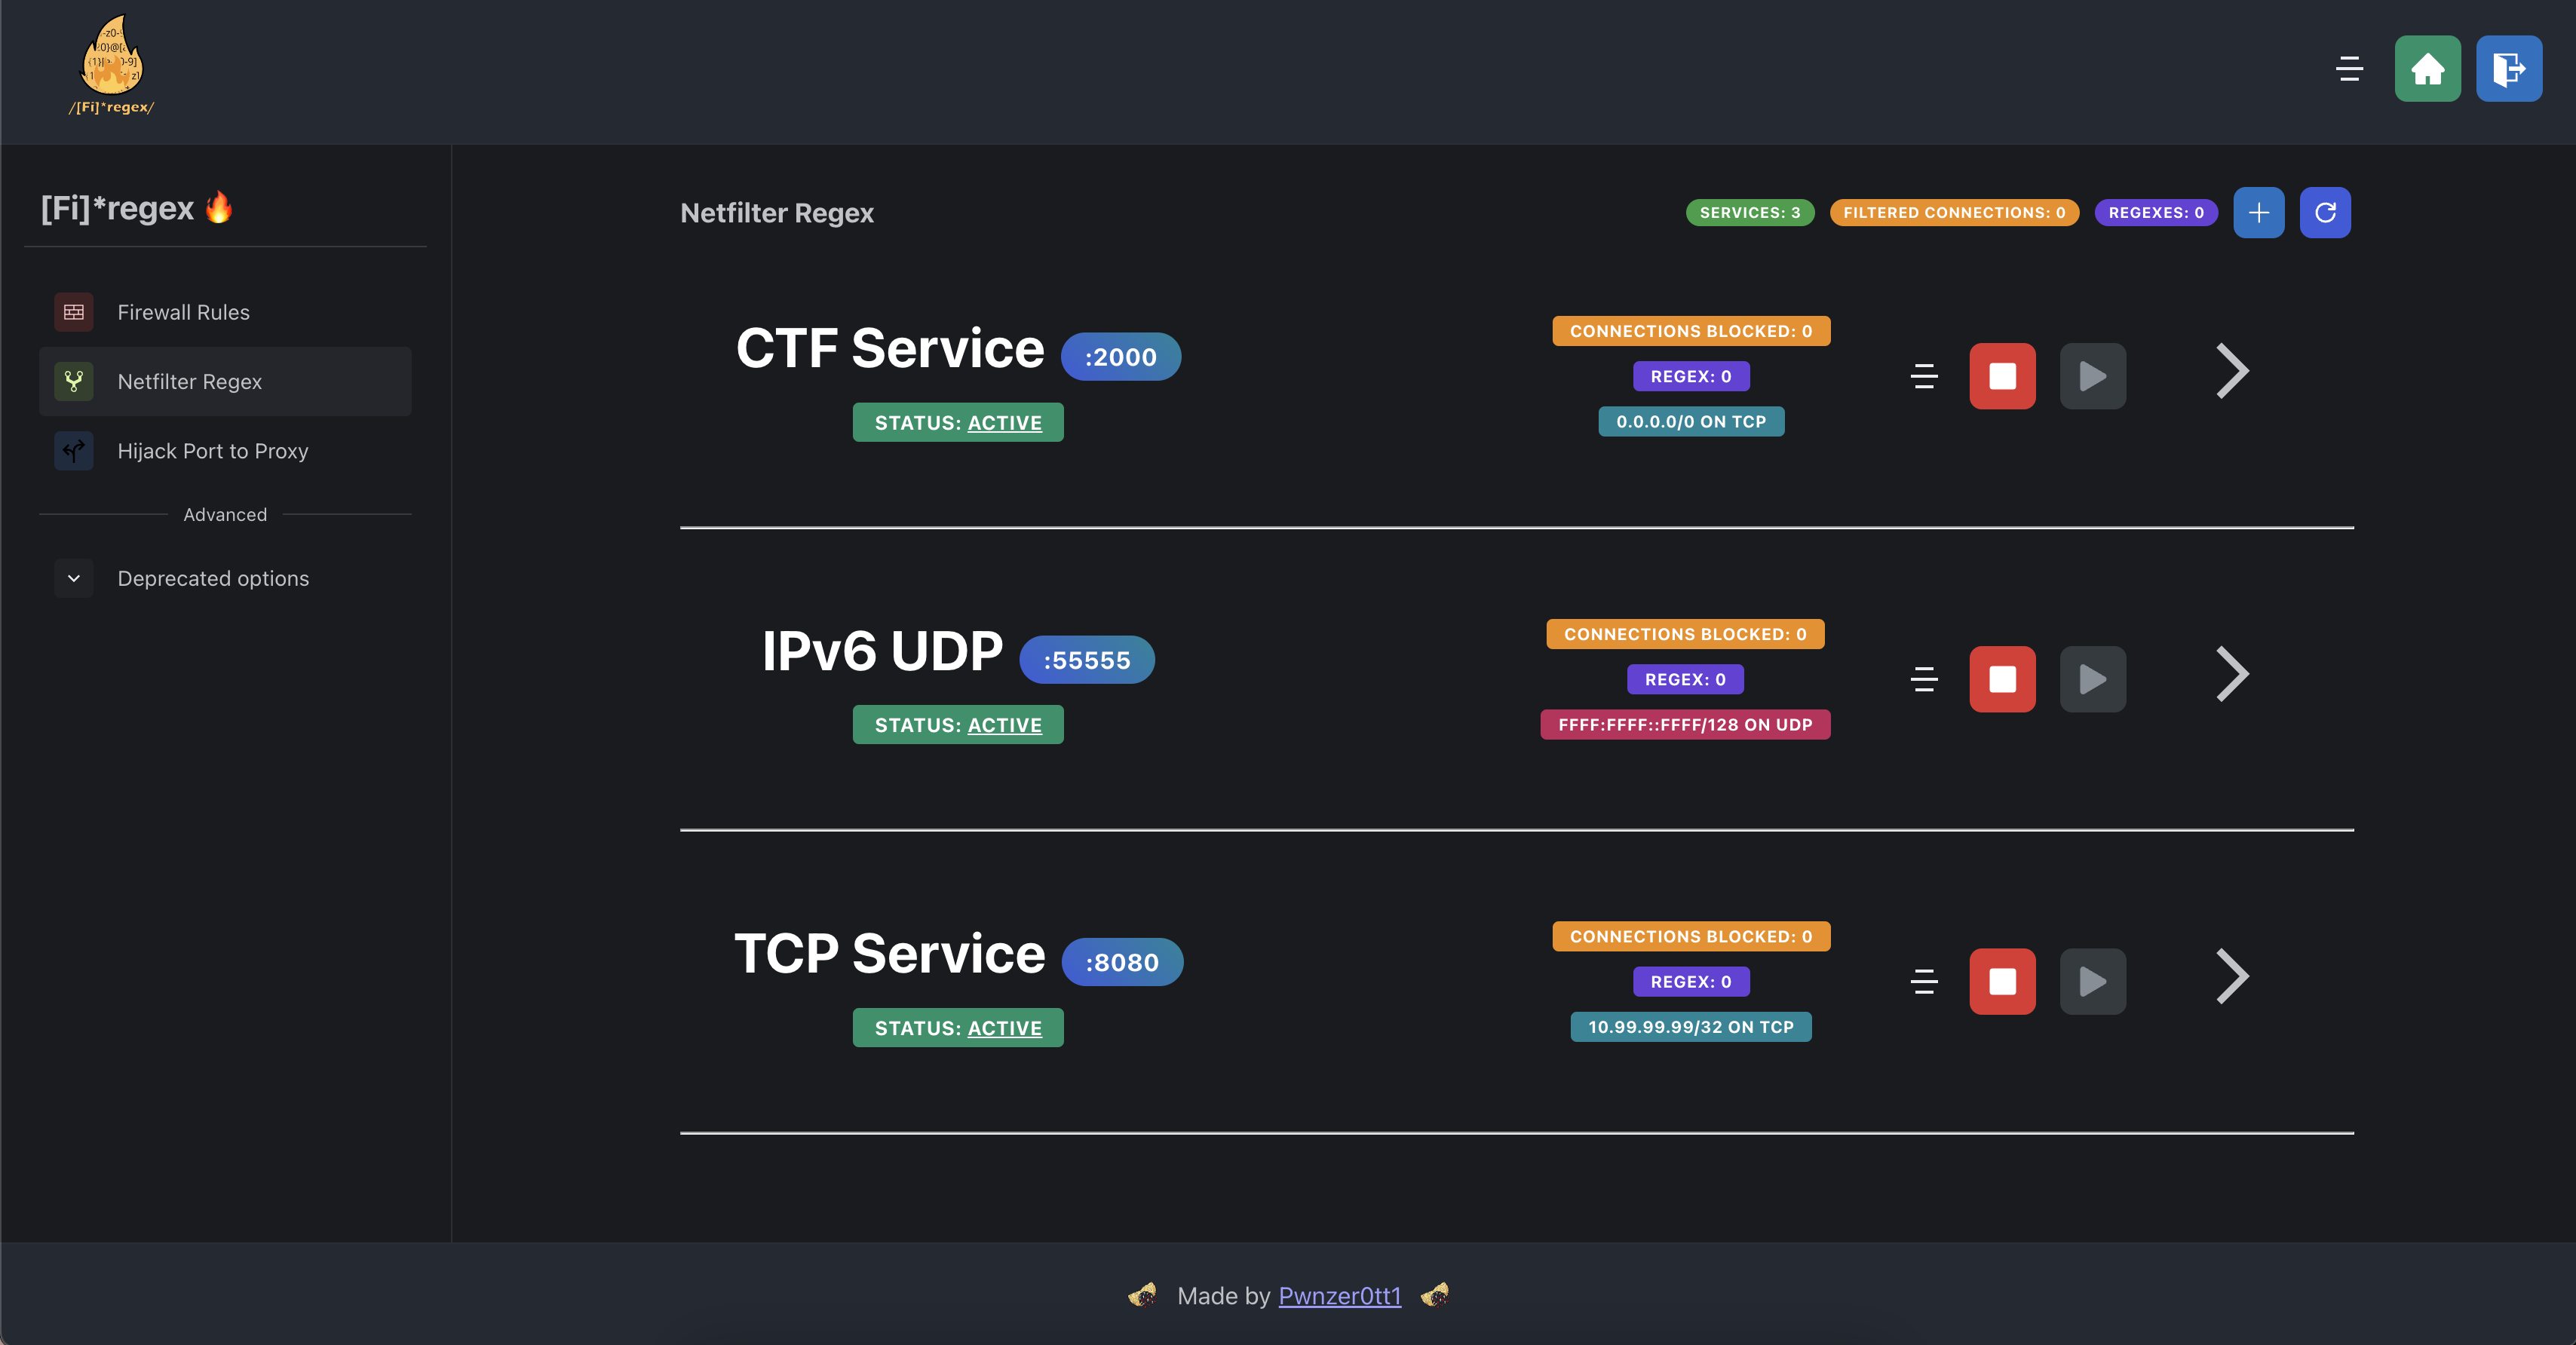Expand TCP Service details with right chevron

pos(2231,977)
